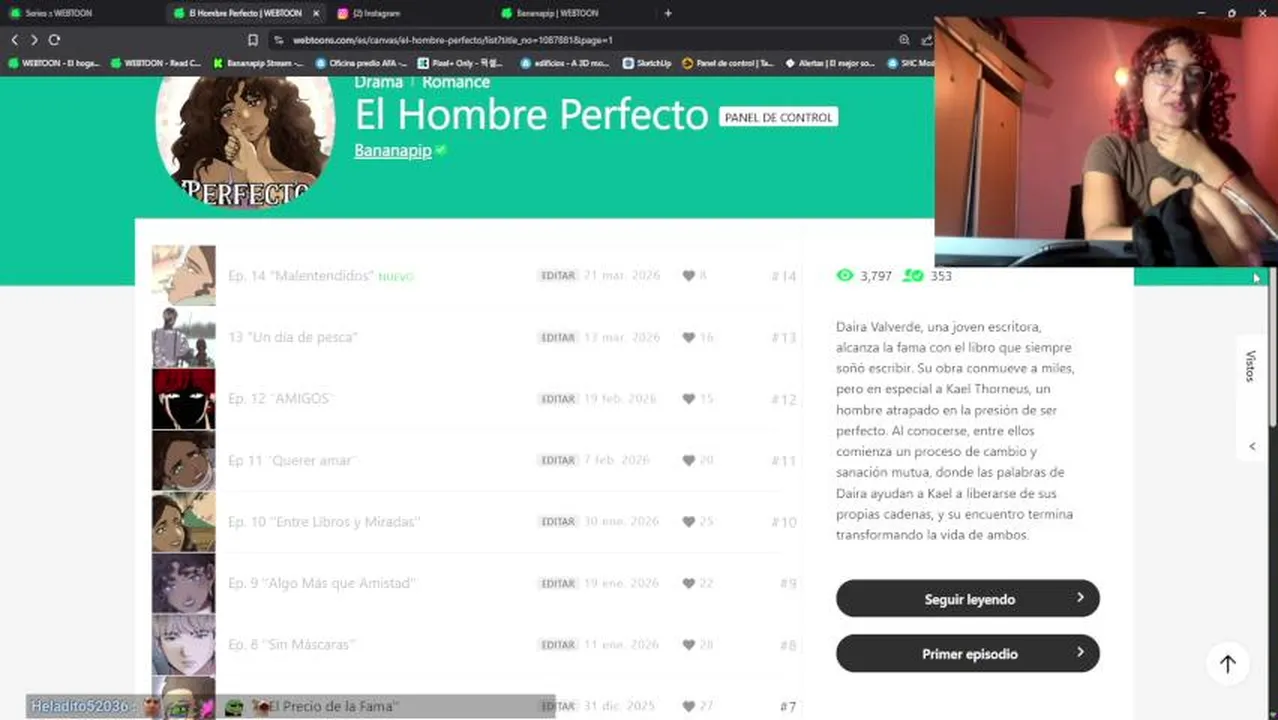Open a new browser tab
The height and width of the screenshot is (720, 1278).
668,13
